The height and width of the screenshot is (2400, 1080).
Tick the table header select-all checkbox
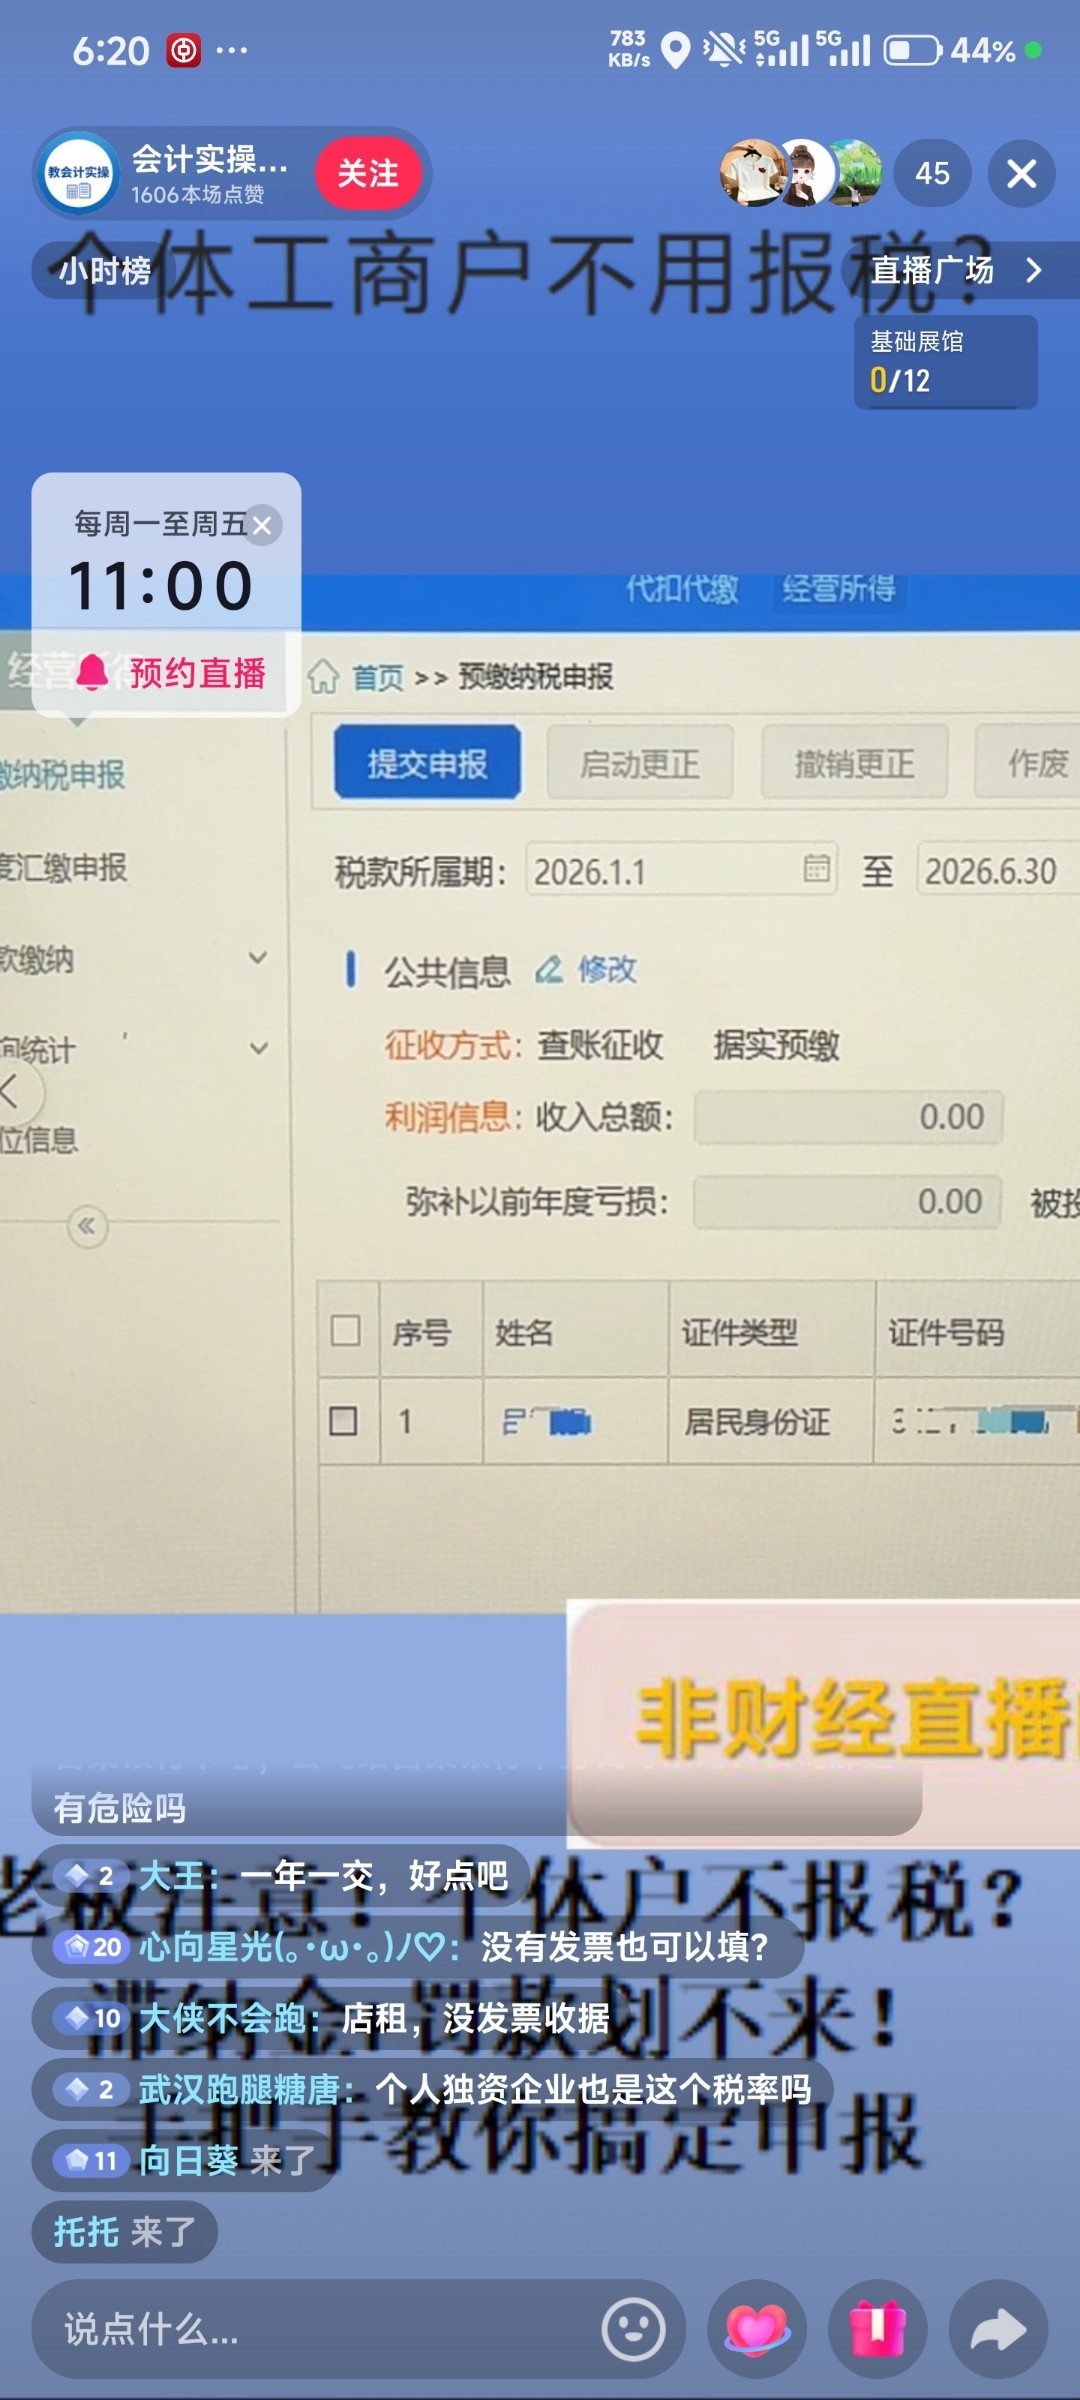tap(346, 1330)
